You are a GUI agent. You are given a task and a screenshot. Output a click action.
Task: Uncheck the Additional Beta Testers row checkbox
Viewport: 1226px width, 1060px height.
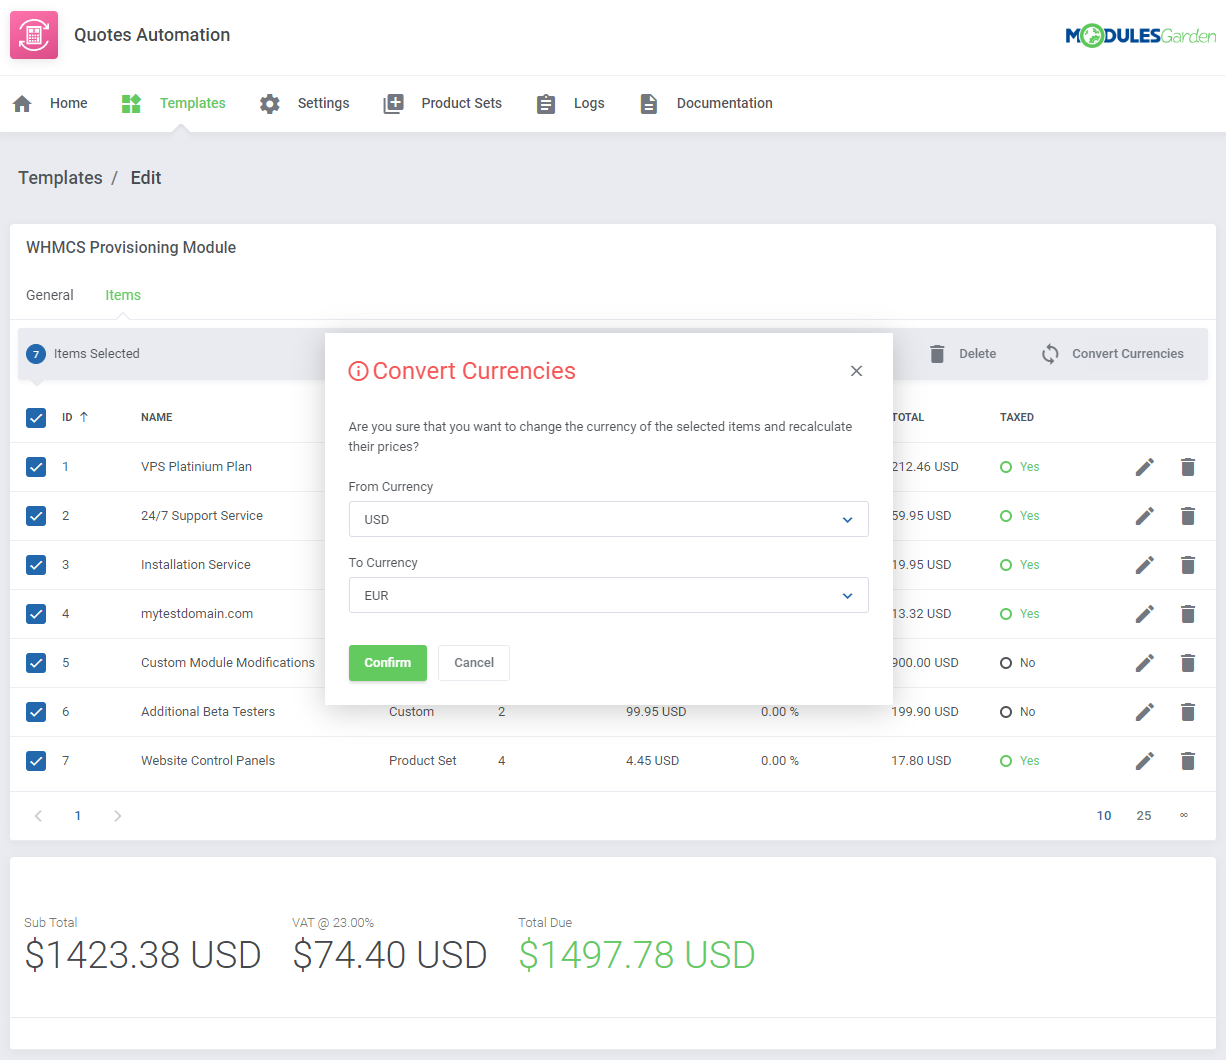[x=36, y=711]
